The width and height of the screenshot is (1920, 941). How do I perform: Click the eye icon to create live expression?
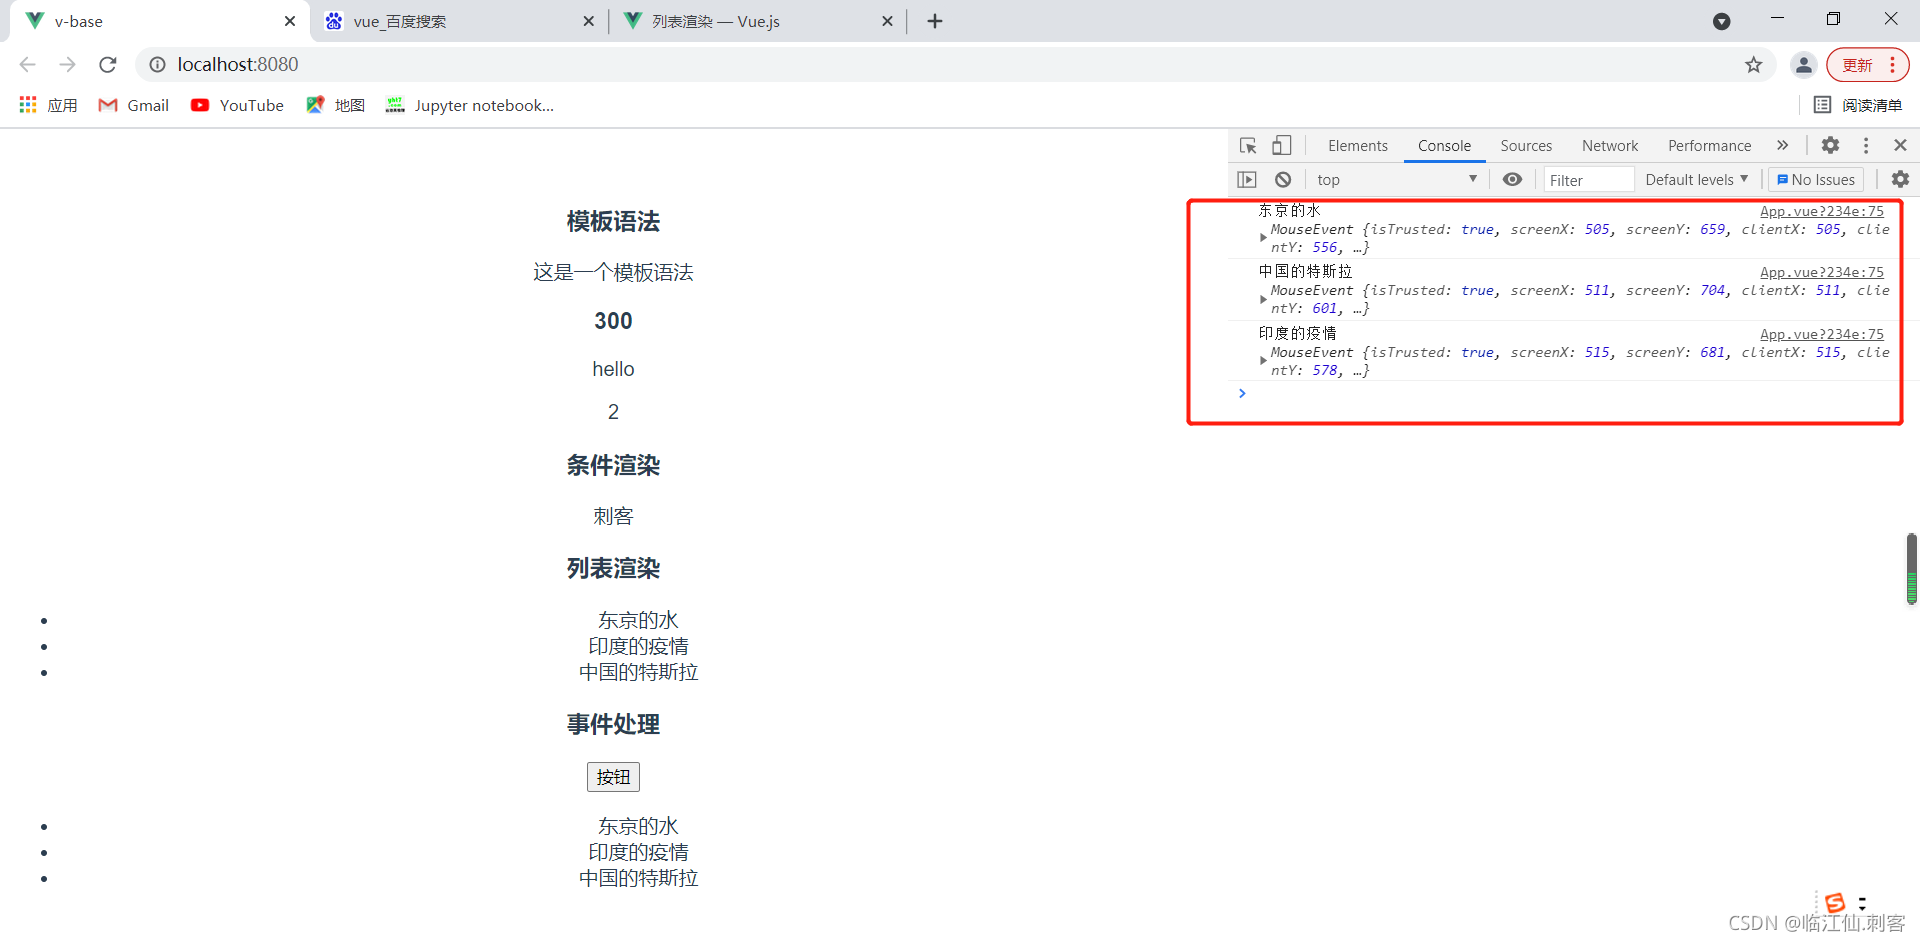pyautogui.click(x=1512, y=179)
